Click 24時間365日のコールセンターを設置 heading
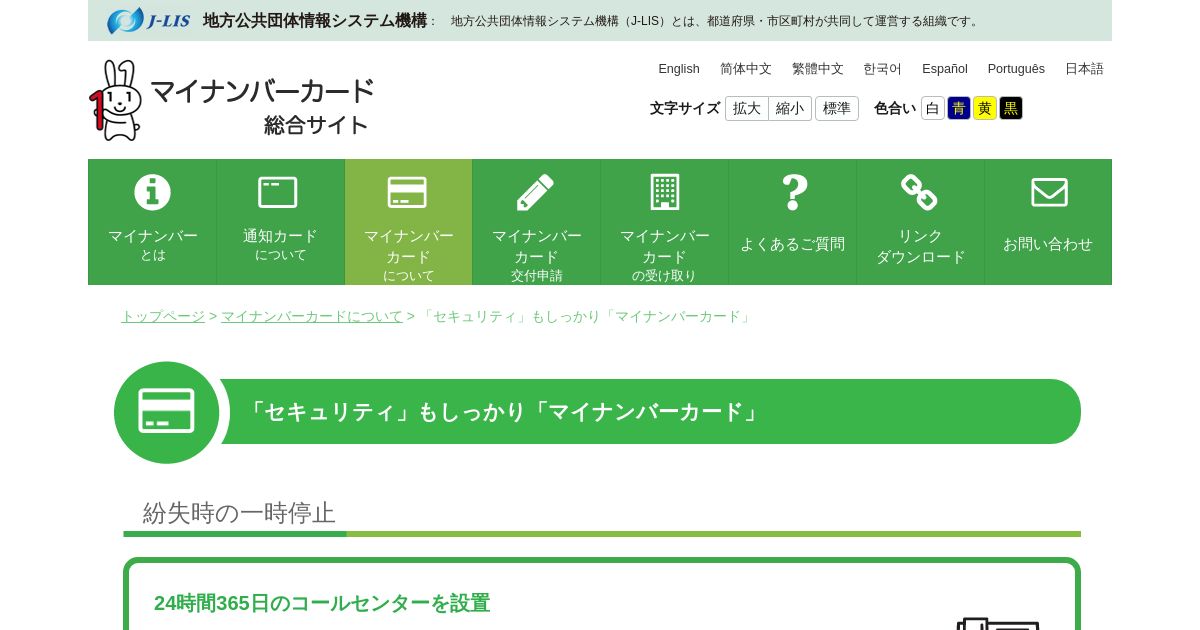 coord(322,603)
